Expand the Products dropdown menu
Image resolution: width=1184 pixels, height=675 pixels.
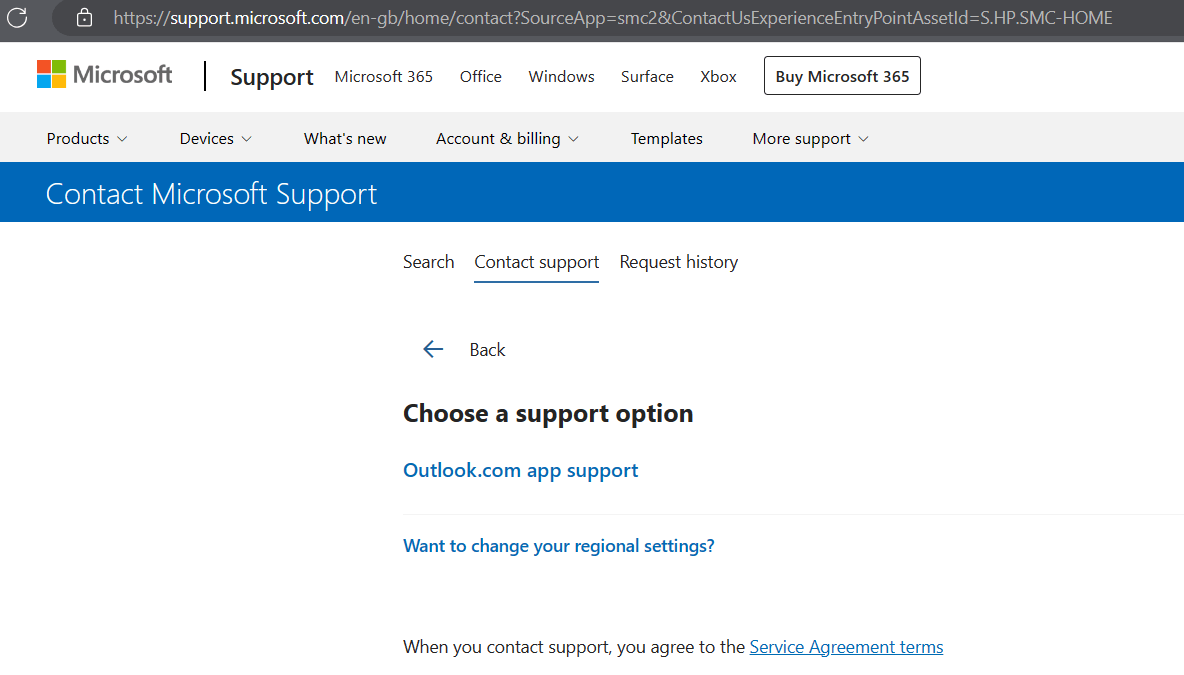pos(87,139)
